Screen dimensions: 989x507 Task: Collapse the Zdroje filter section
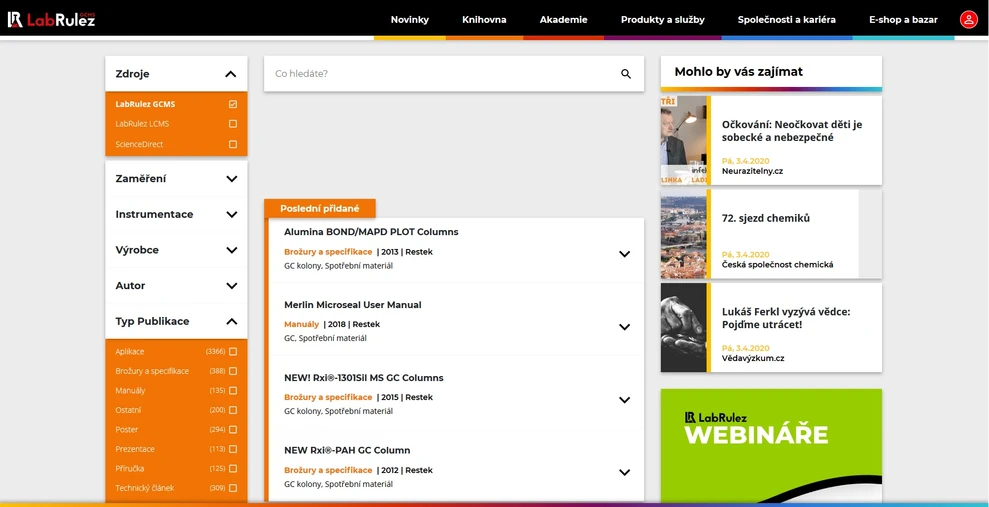(230, 74)
